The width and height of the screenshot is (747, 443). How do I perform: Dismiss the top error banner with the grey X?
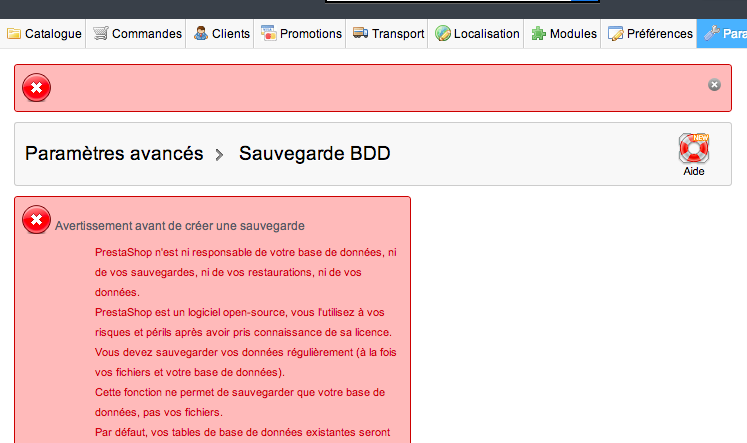pos(714,85)
